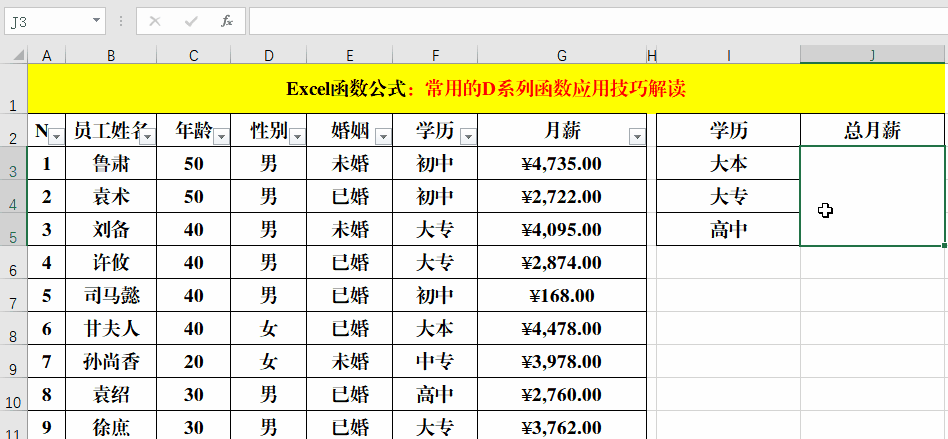Select column E header
948x439 pixels.
349,56
